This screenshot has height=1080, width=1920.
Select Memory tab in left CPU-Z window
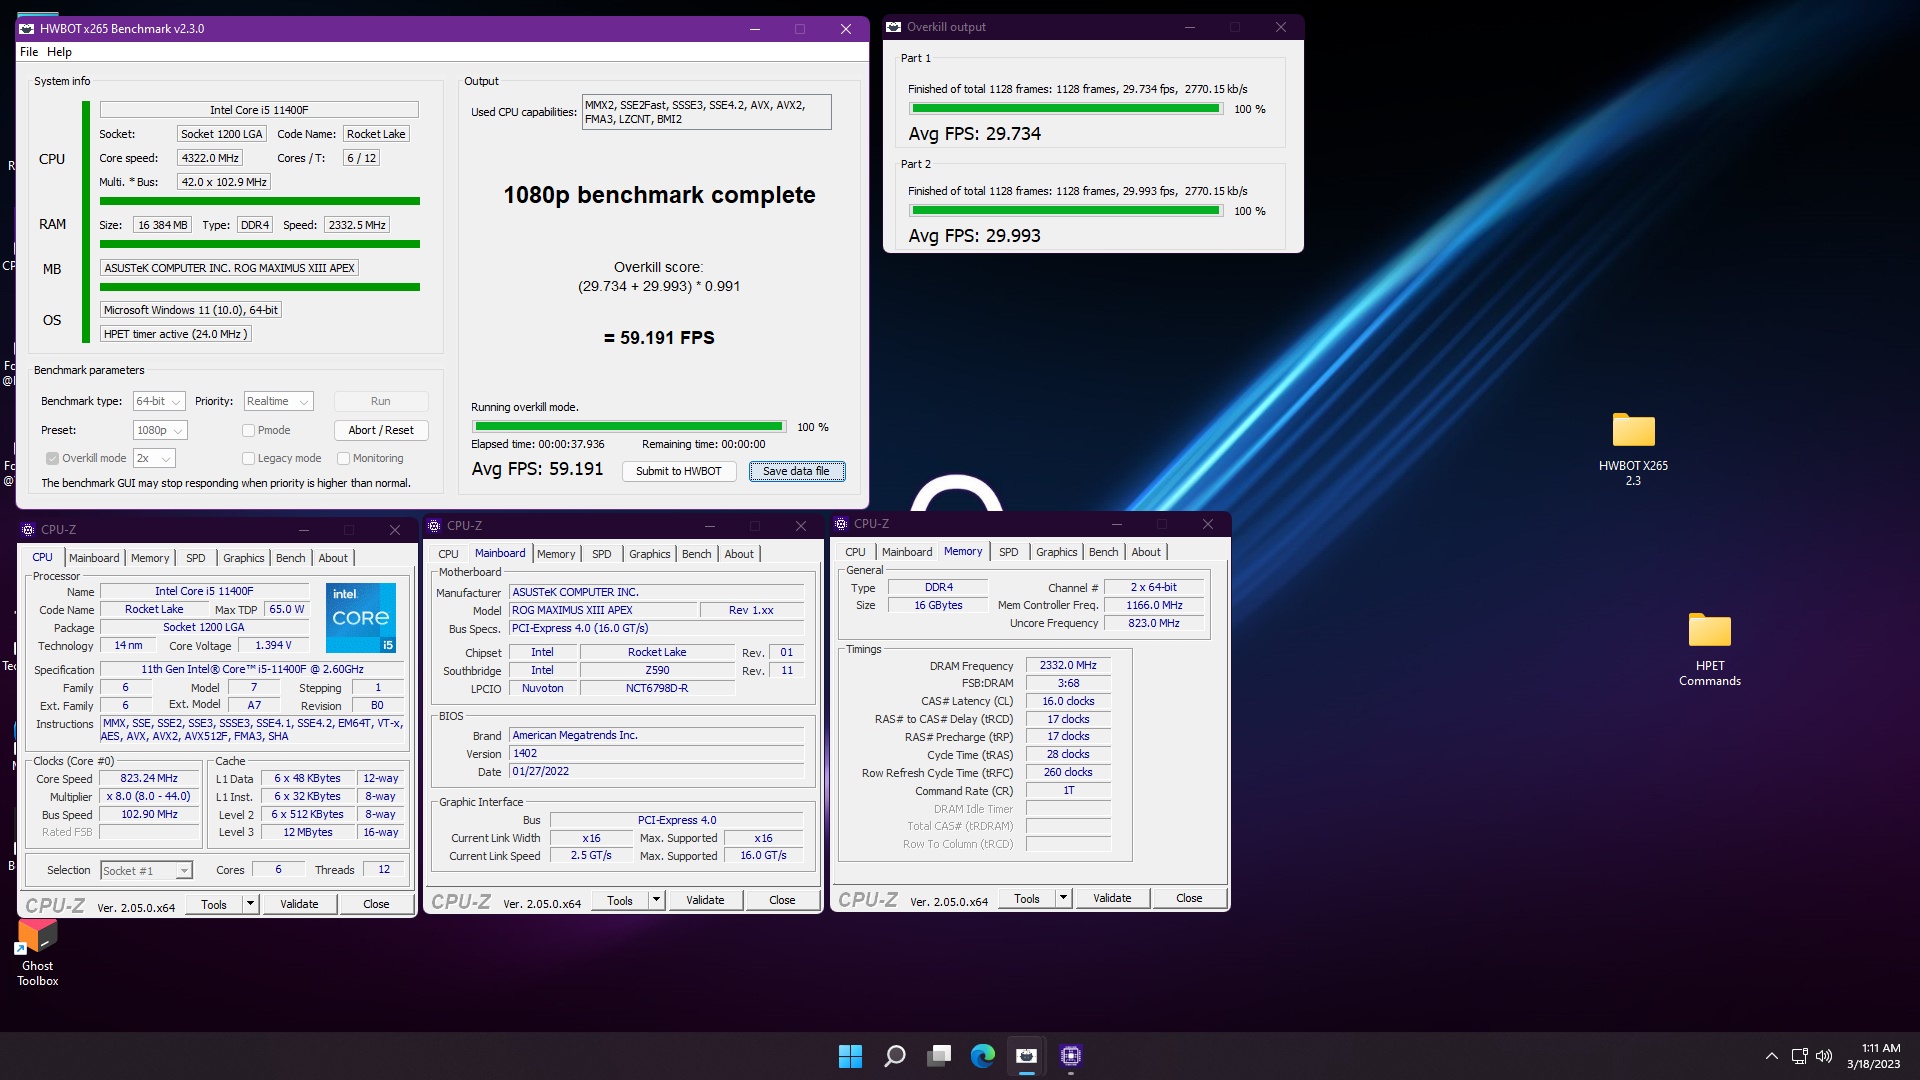click(x=150, y=558)
